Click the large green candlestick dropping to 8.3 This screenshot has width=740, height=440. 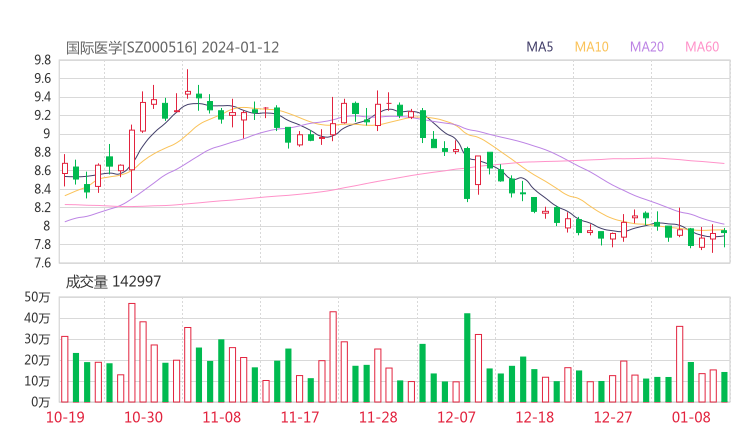click(467, 174)
